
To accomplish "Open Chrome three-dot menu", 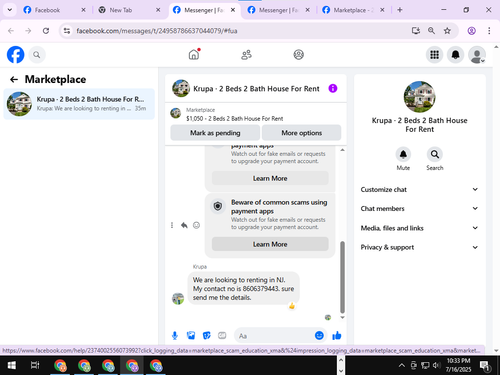I will click(489, 31).
